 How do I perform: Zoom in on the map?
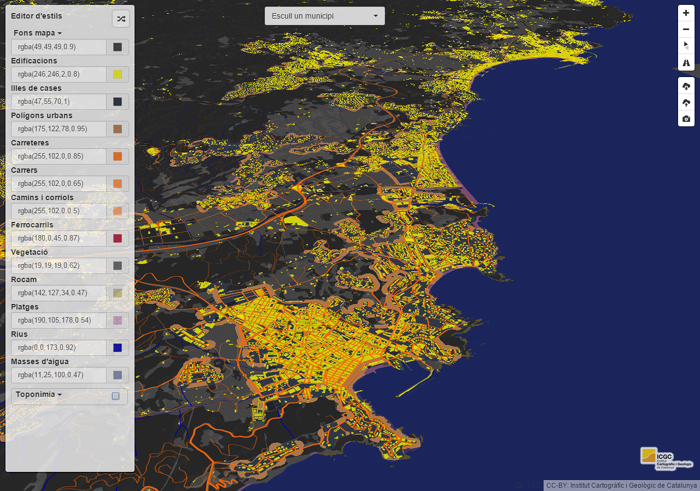[x=686, y=13]
